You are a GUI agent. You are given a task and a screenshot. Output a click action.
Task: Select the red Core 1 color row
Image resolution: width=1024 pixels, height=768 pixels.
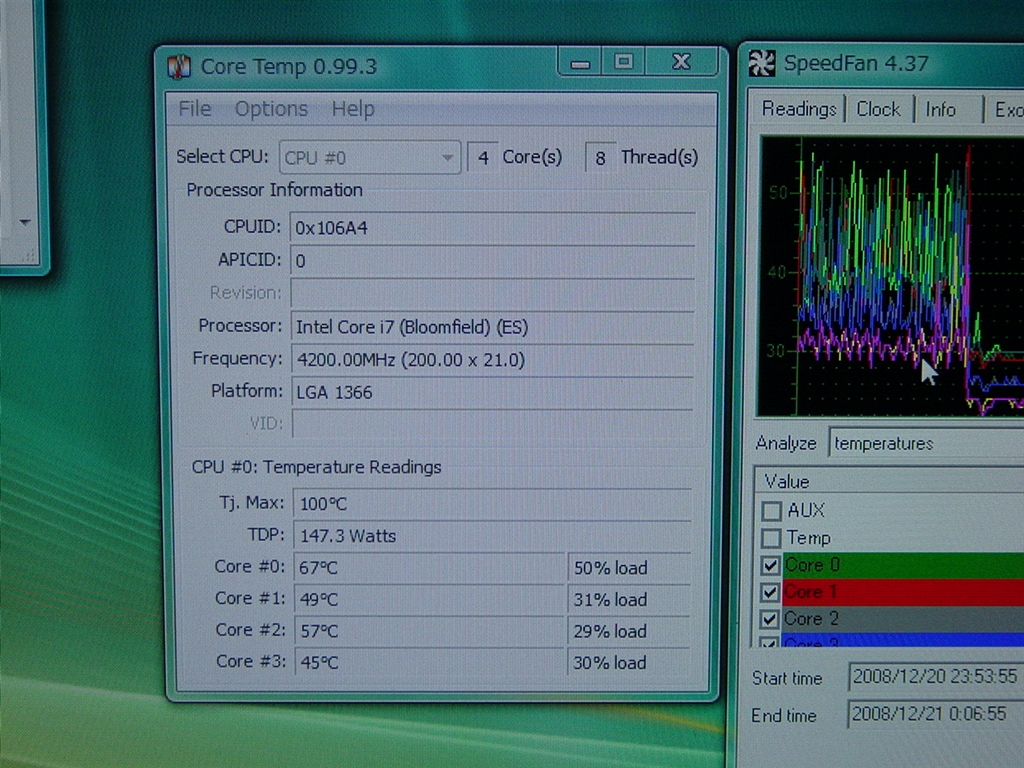coord(903,592)
